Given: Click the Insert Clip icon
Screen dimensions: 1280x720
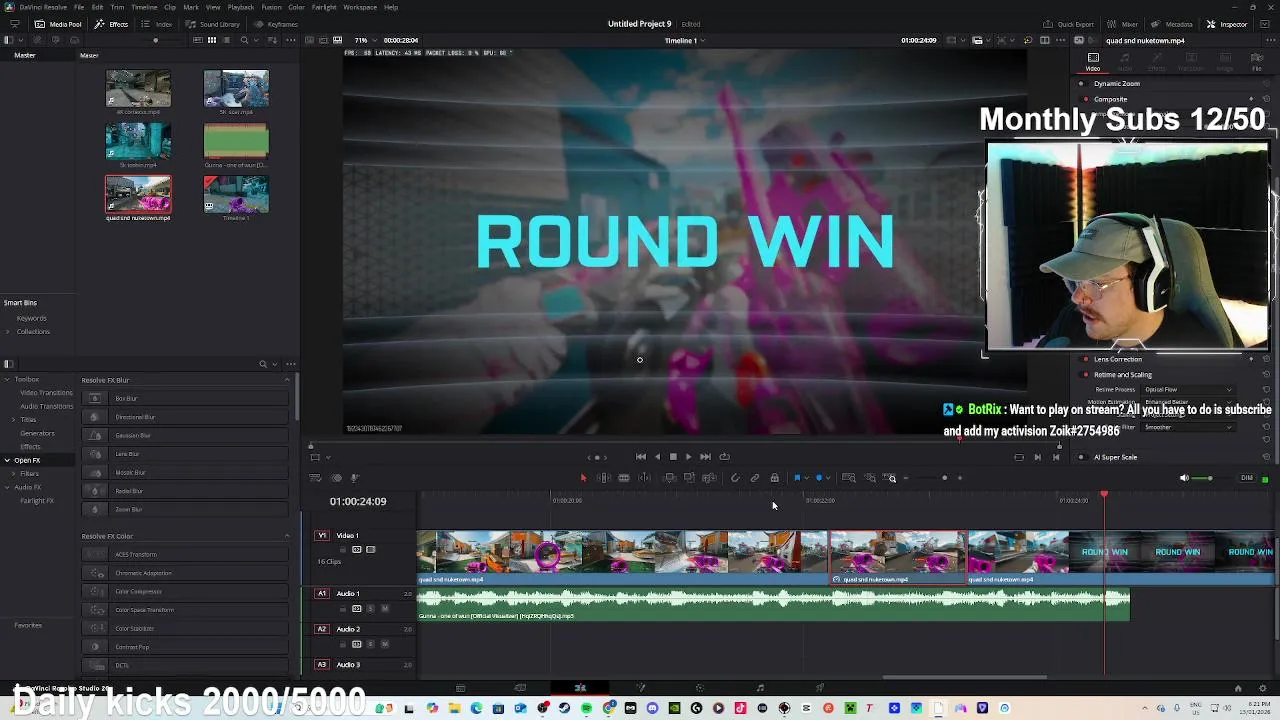Looking at the screenshot, I should [x=671, y=478].
